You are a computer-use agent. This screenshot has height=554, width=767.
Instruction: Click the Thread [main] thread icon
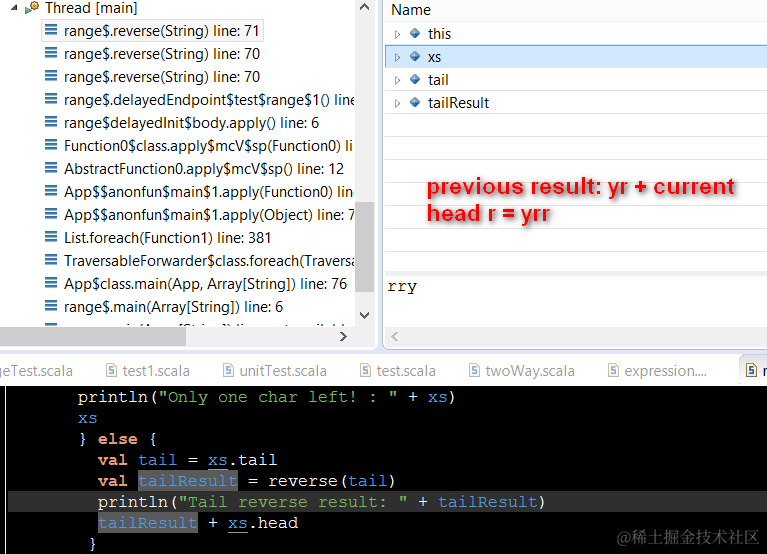click(x=32, y=7)
